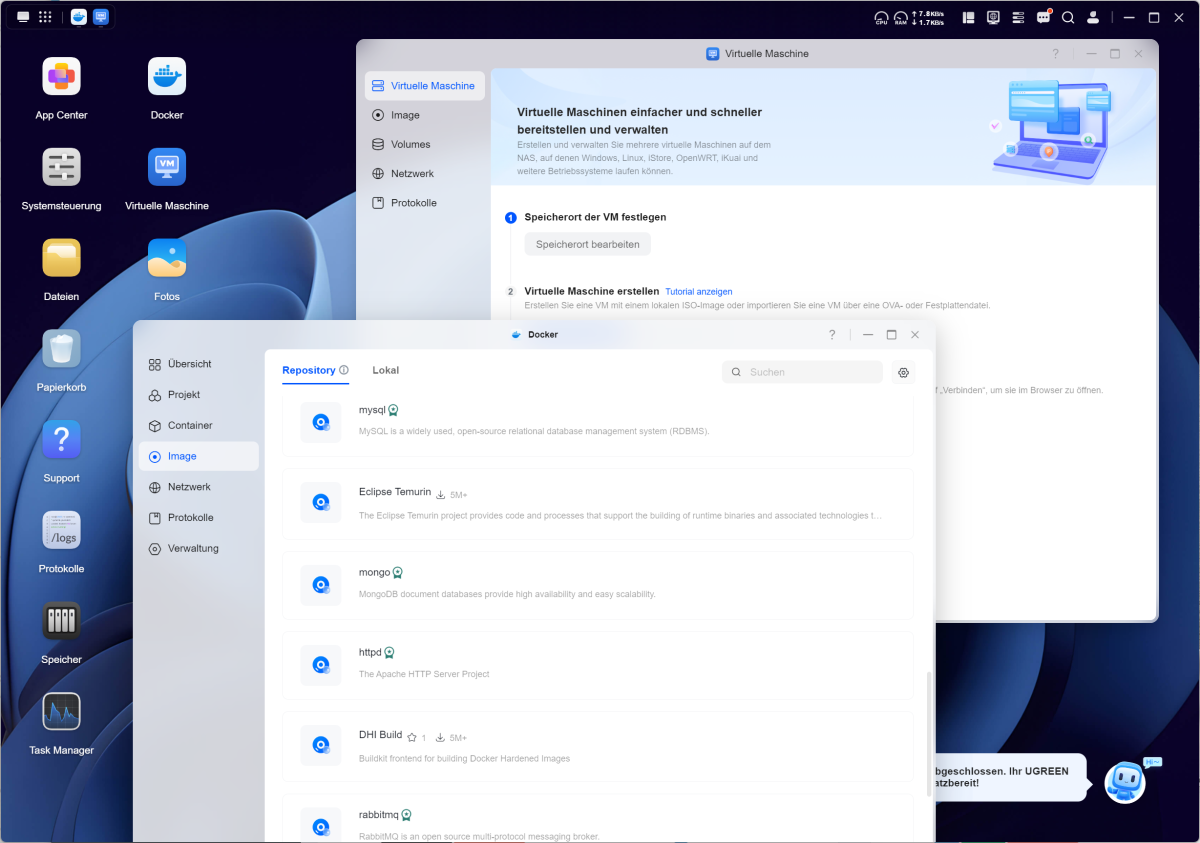Switch to VM app via top bar taskbar icon
The height and width of the screenshot is (843, 1200).
101,17
